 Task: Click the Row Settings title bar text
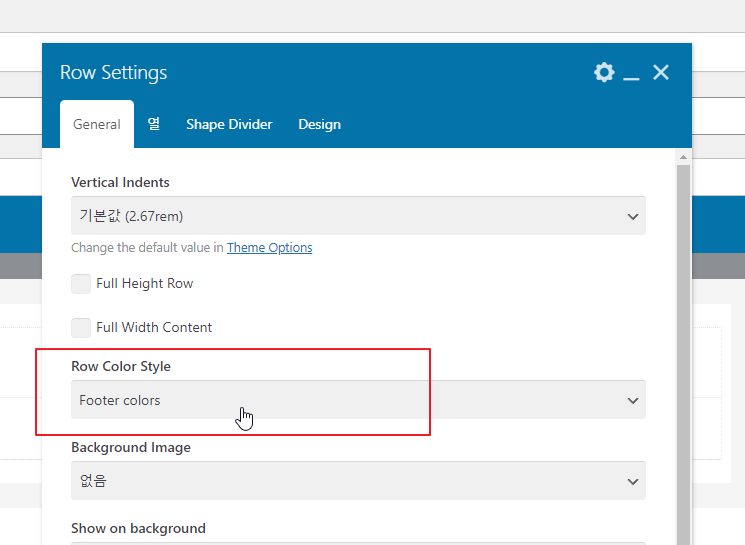pyautogui.click(x=113, y=73)
